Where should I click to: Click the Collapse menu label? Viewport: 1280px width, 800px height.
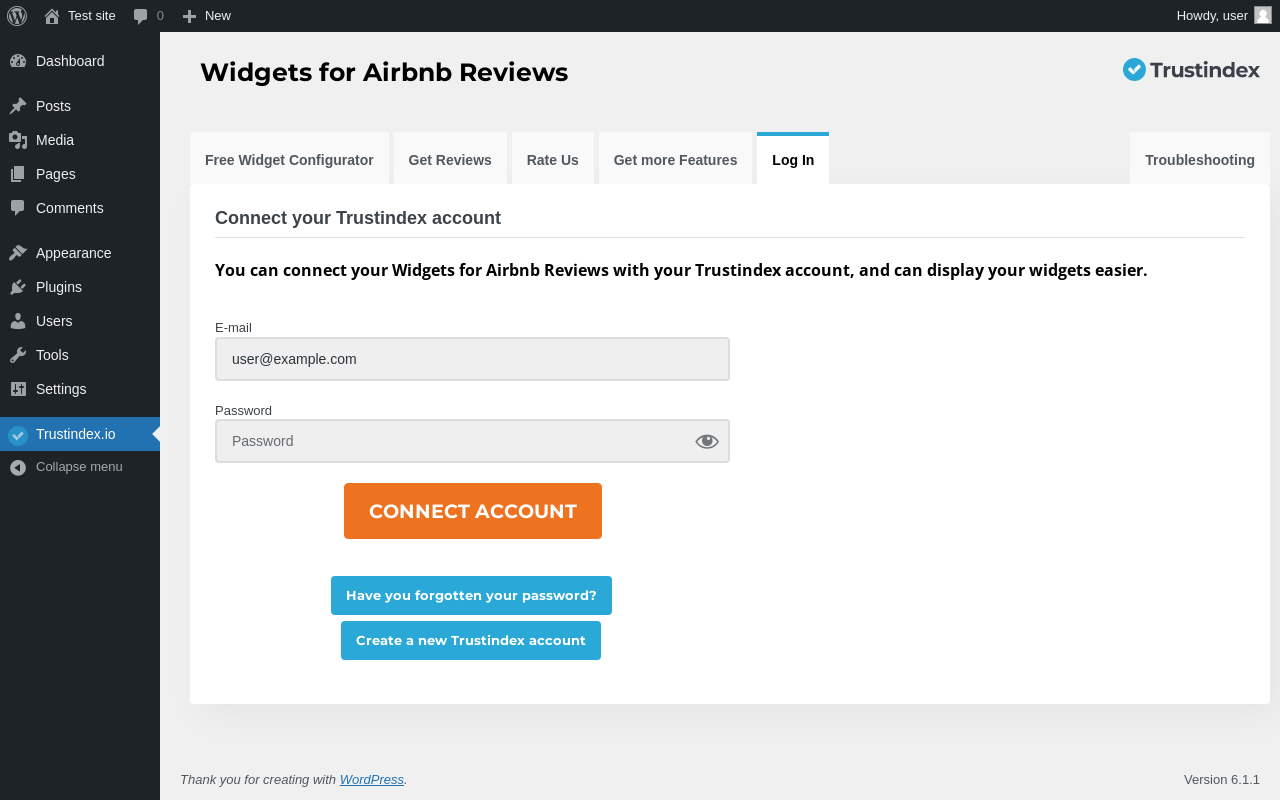(x=79, y=467)
